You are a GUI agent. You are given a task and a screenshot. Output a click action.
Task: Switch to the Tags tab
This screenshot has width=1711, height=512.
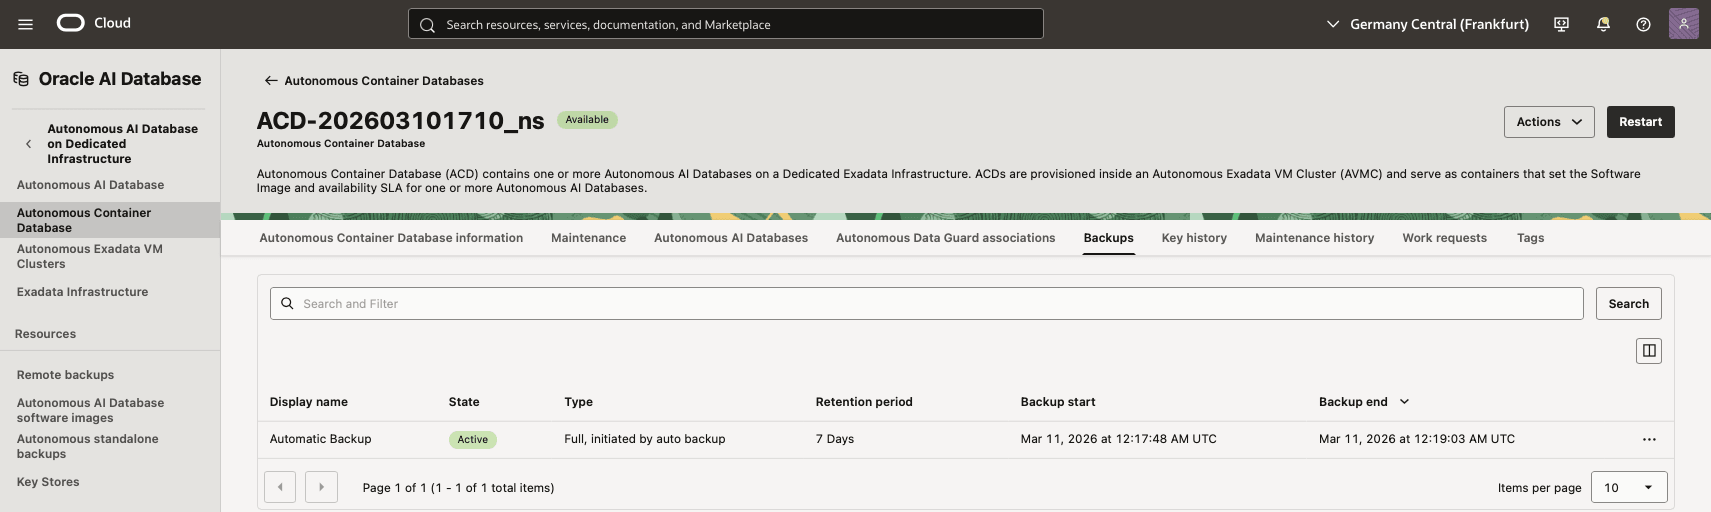1530,238
